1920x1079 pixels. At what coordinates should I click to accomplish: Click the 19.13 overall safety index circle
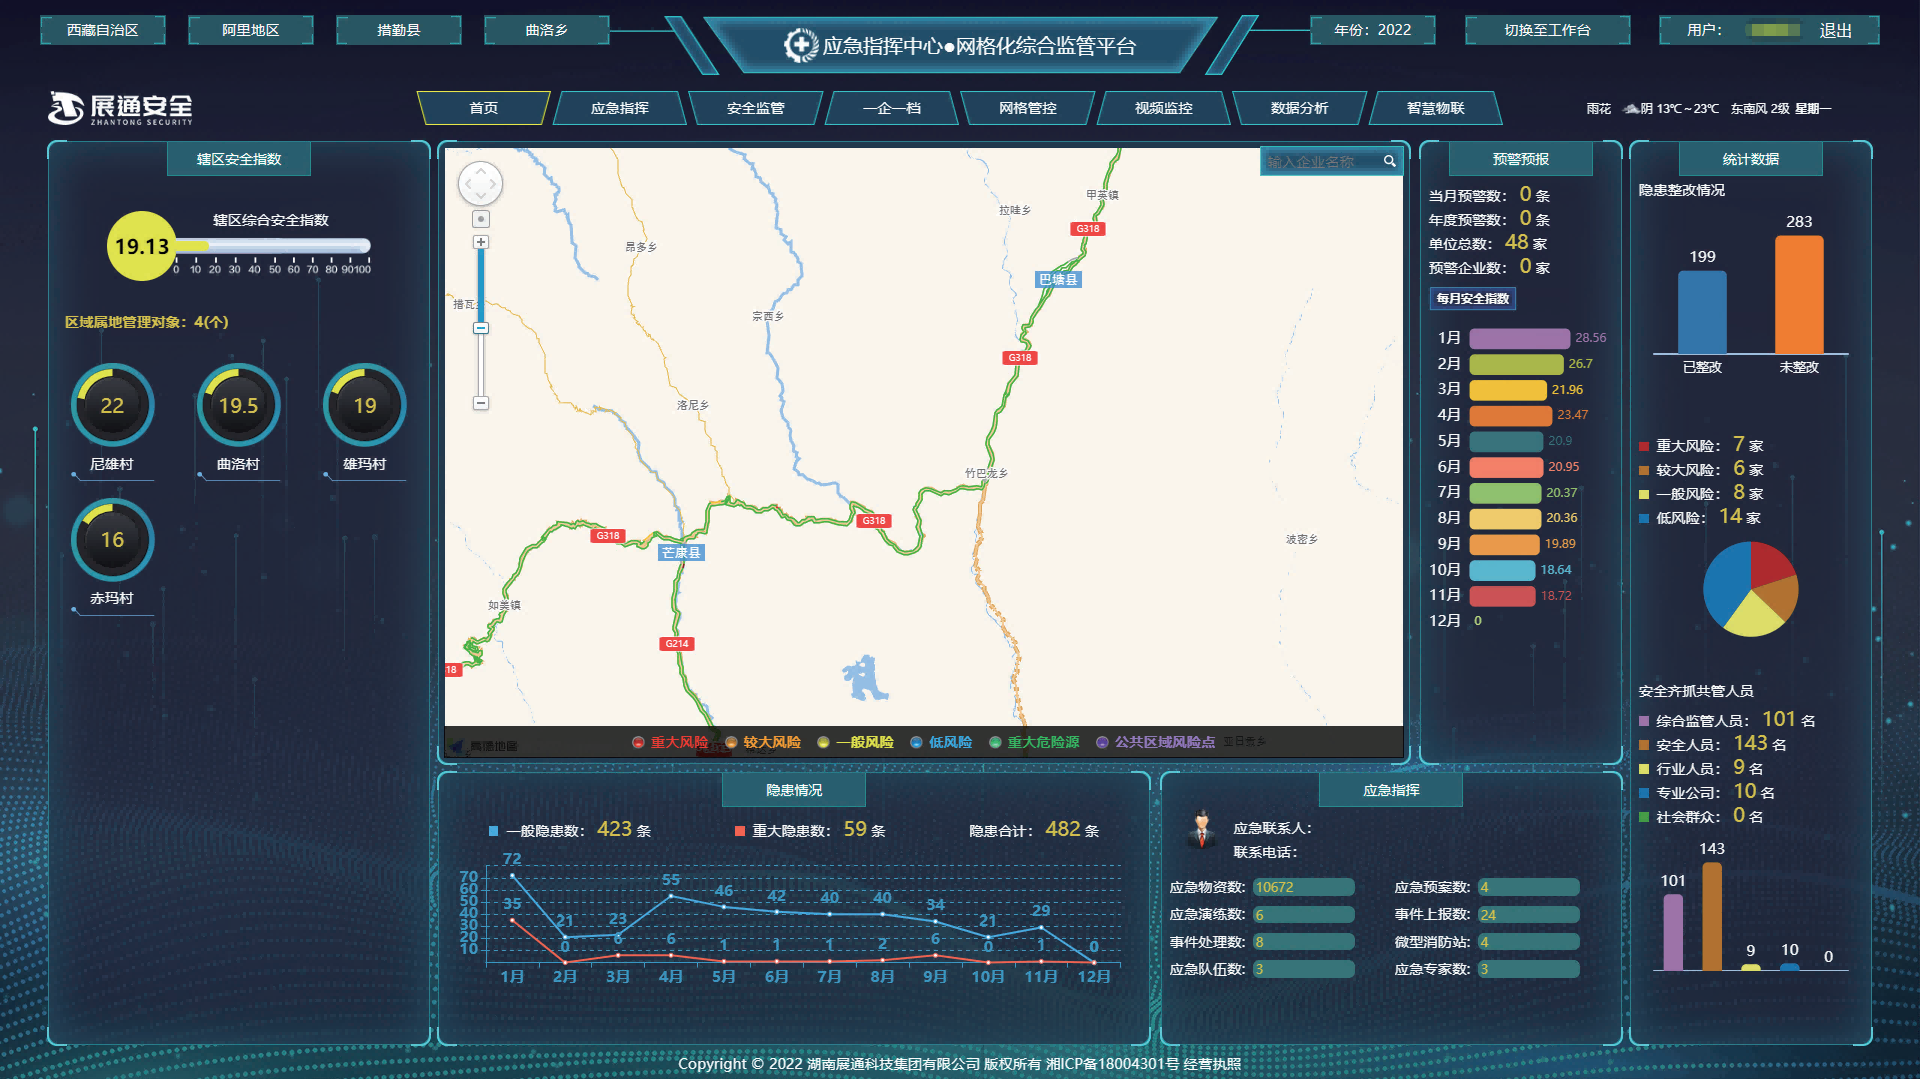pyautogui.click(x=142, y=246)
